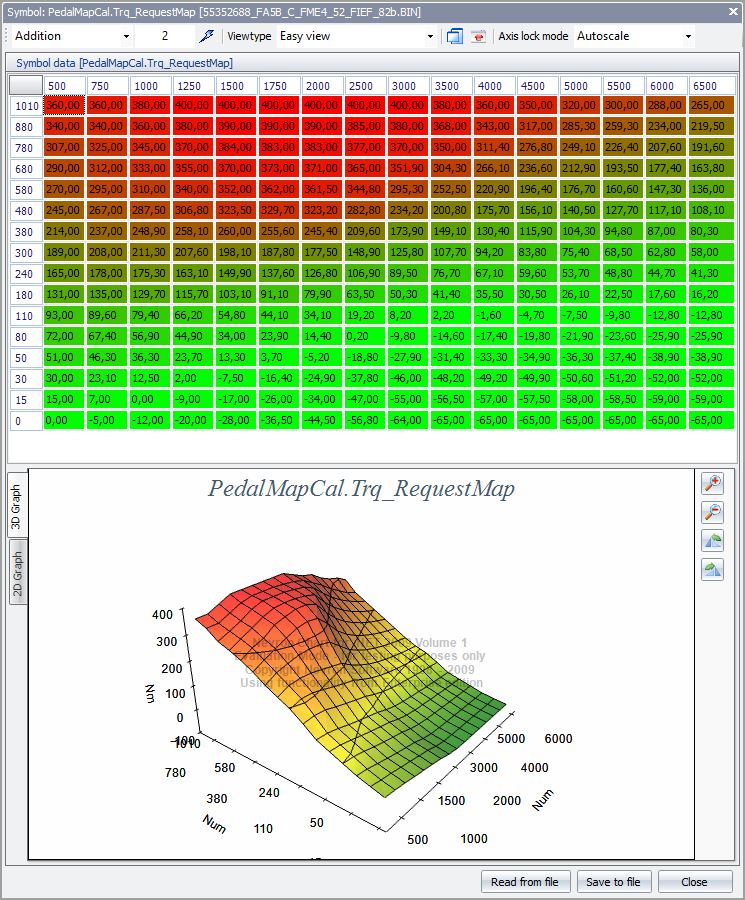Select cell 329,70 in row 480
The width and height of the screenshot is (745, 900).
(x=280, y=211)
